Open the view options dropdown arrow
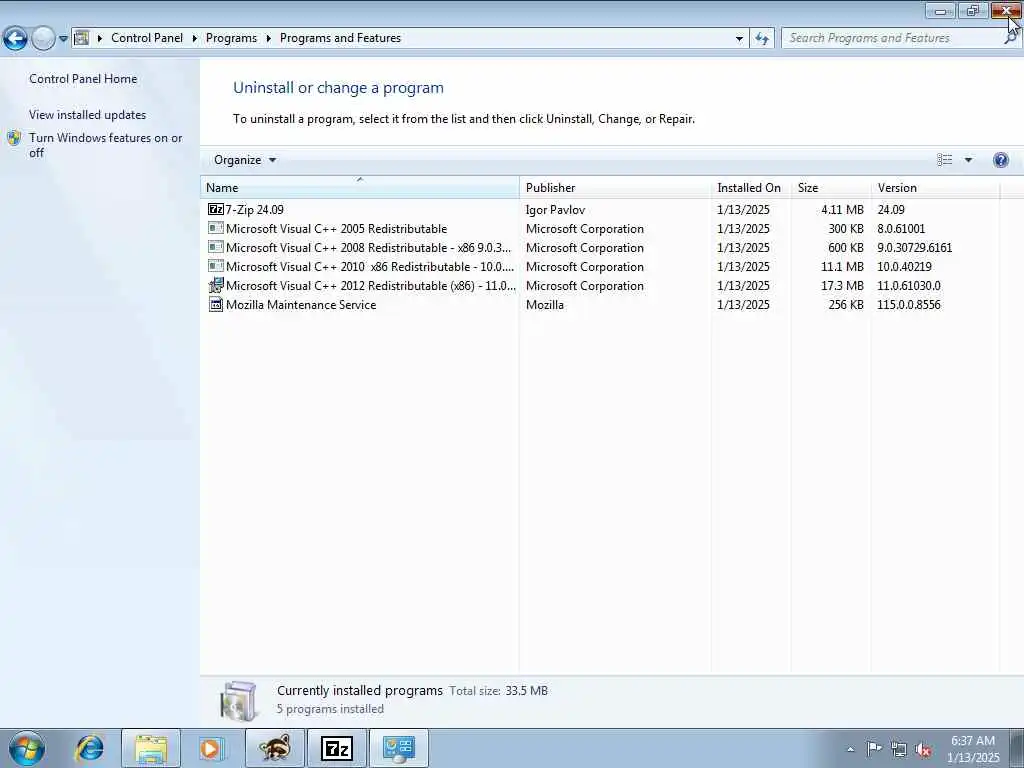Screen dimensions: 1024x768 968,160
